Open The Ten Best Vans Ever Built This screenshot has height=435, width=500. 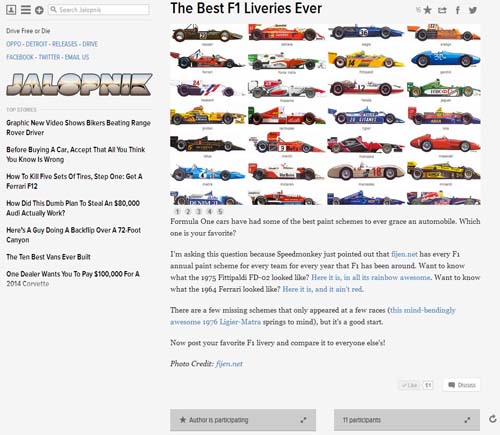pyautogui.click(x=48, y=257)
